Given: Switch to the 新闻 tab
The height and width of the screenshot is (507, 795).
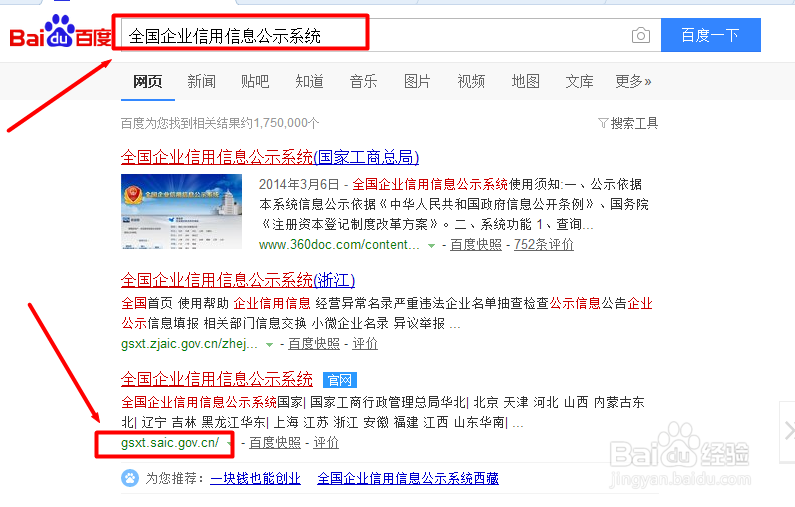Looking at the screenshot, I should [x=201, y=81].
